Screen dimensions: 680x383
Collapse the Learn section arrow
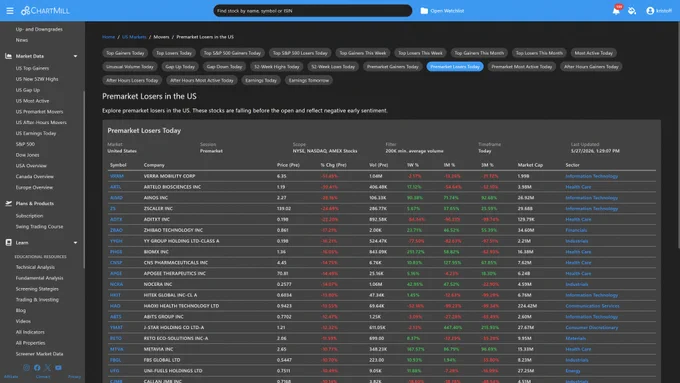(x=75, y=242)
